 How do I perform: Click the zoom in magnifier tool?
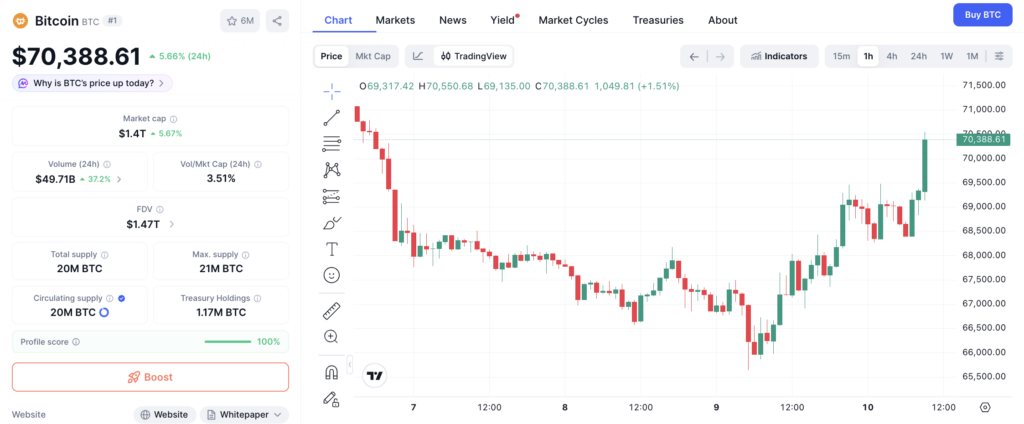pos(331,337)
